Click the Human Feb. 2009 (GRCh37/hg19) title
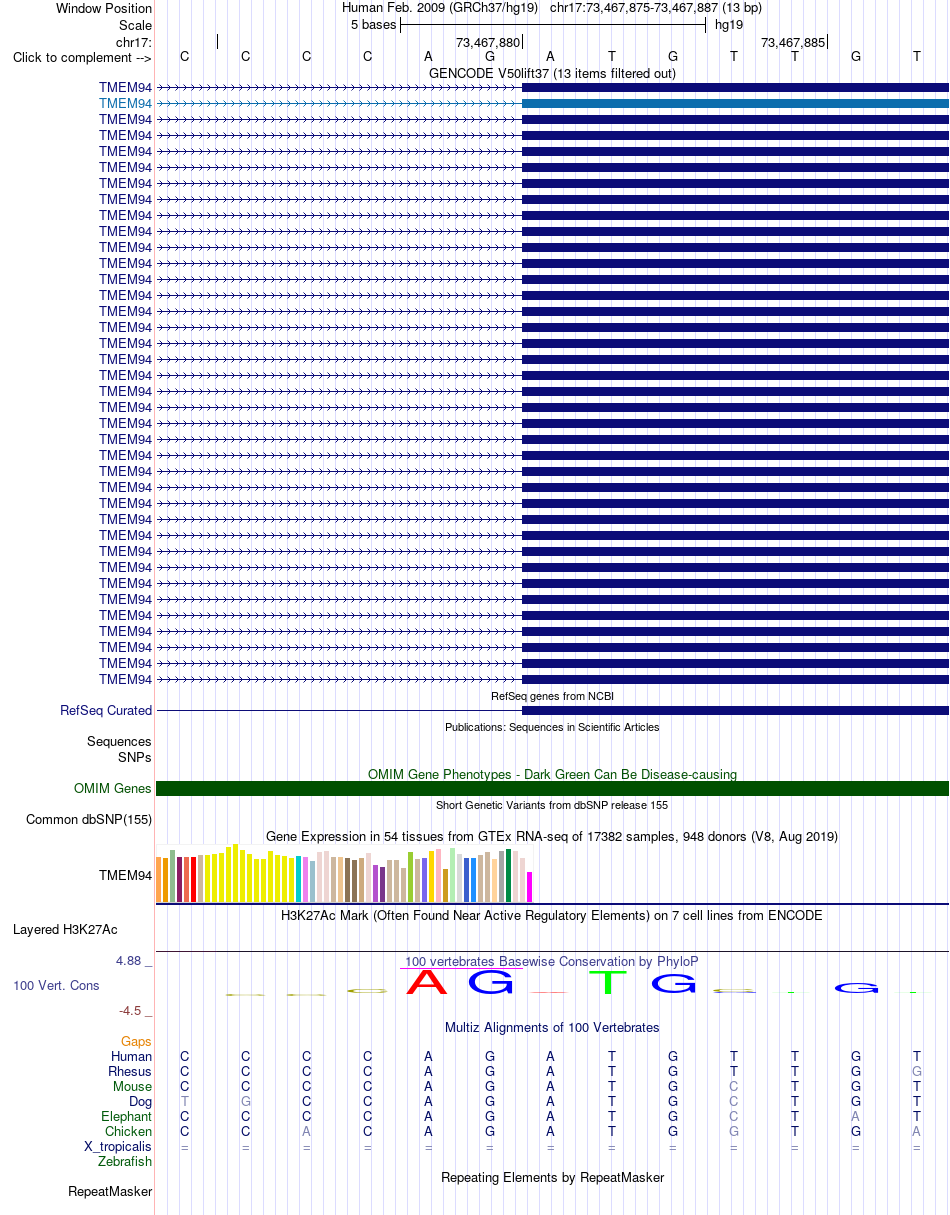The width and height of the screenshot is (950, 1215). point(440,8)
